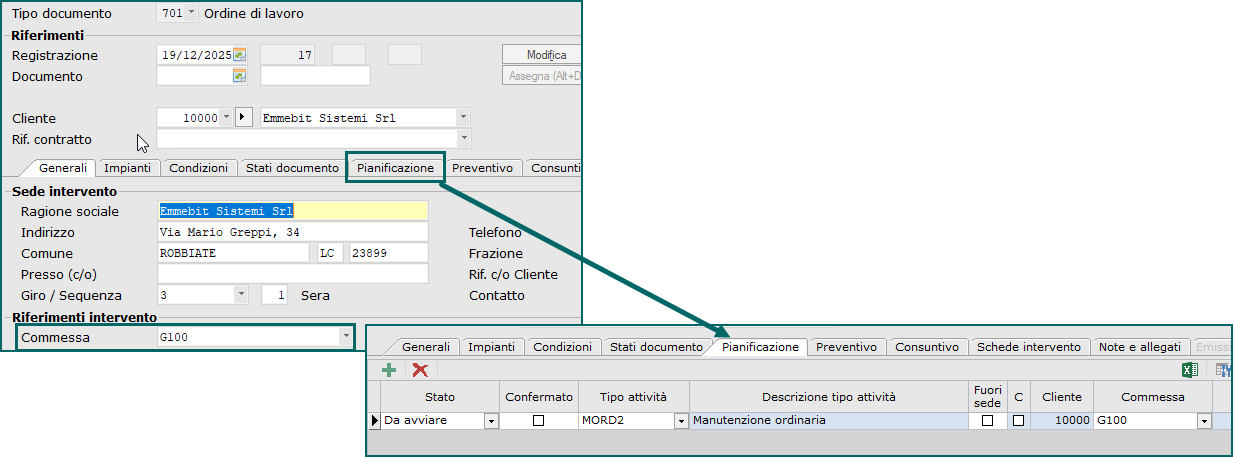Switch to the Impianti tab in upper form

click(x=127, y=168)
